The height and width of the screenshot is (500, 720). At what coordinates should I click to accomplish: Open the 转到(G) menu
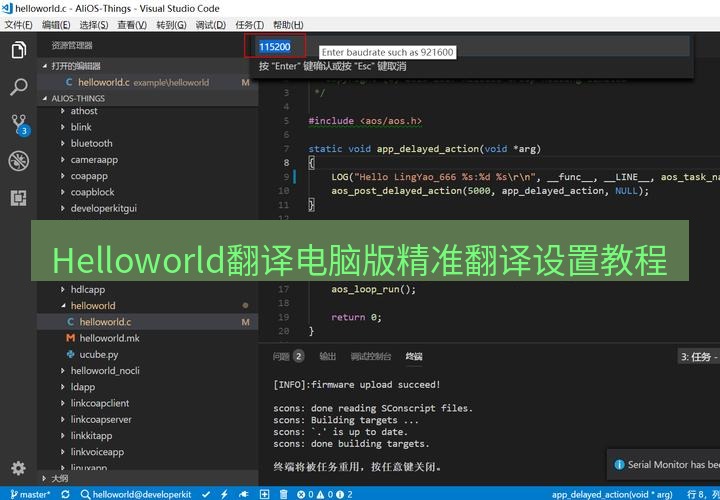[171, 25]
